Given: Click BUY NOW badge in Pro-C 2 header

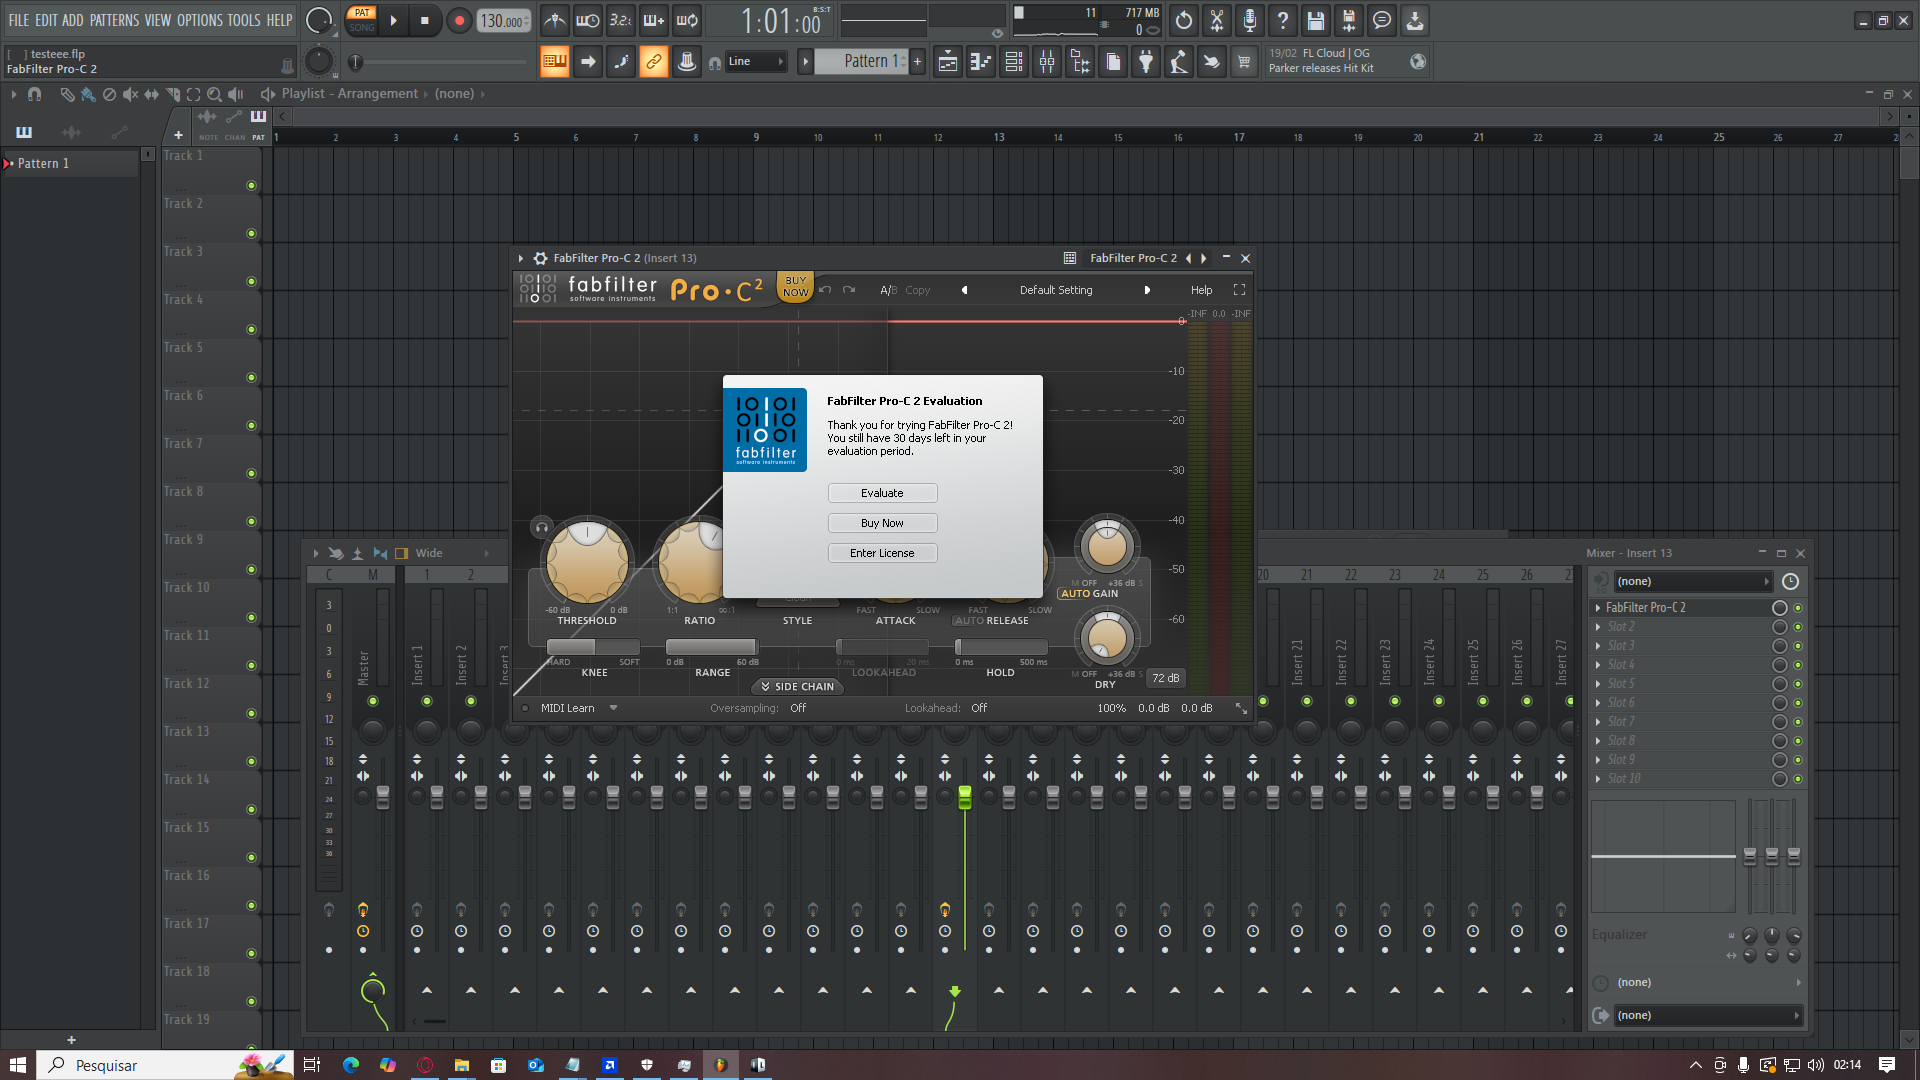Looking at the screenshot, I should (x=796, y=287).
